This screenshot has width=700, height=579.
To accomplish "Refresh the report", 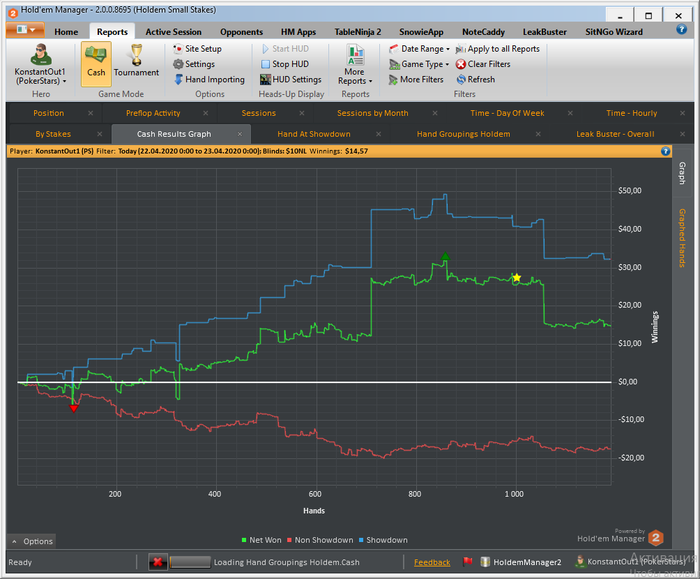I will pyautogui.click(x=475, y=79).
